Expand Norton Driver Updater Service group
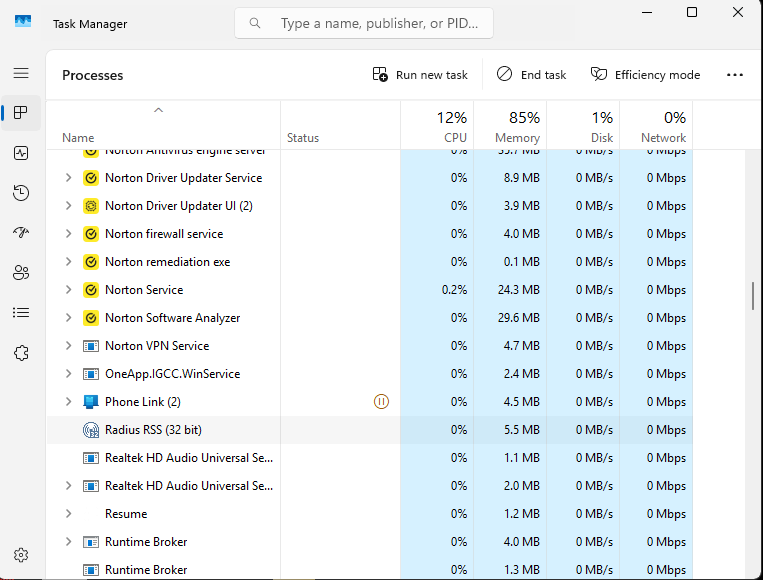The width and height of the screenshot is (763, 580). 69,178
